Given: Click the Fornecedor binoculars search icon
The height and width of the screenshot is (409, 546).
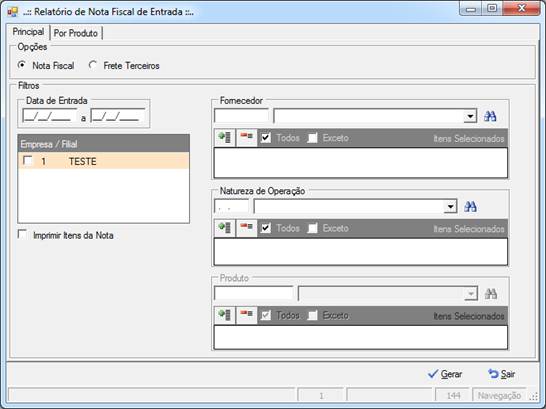Looking at the screenshot, I should click(490, 116).
